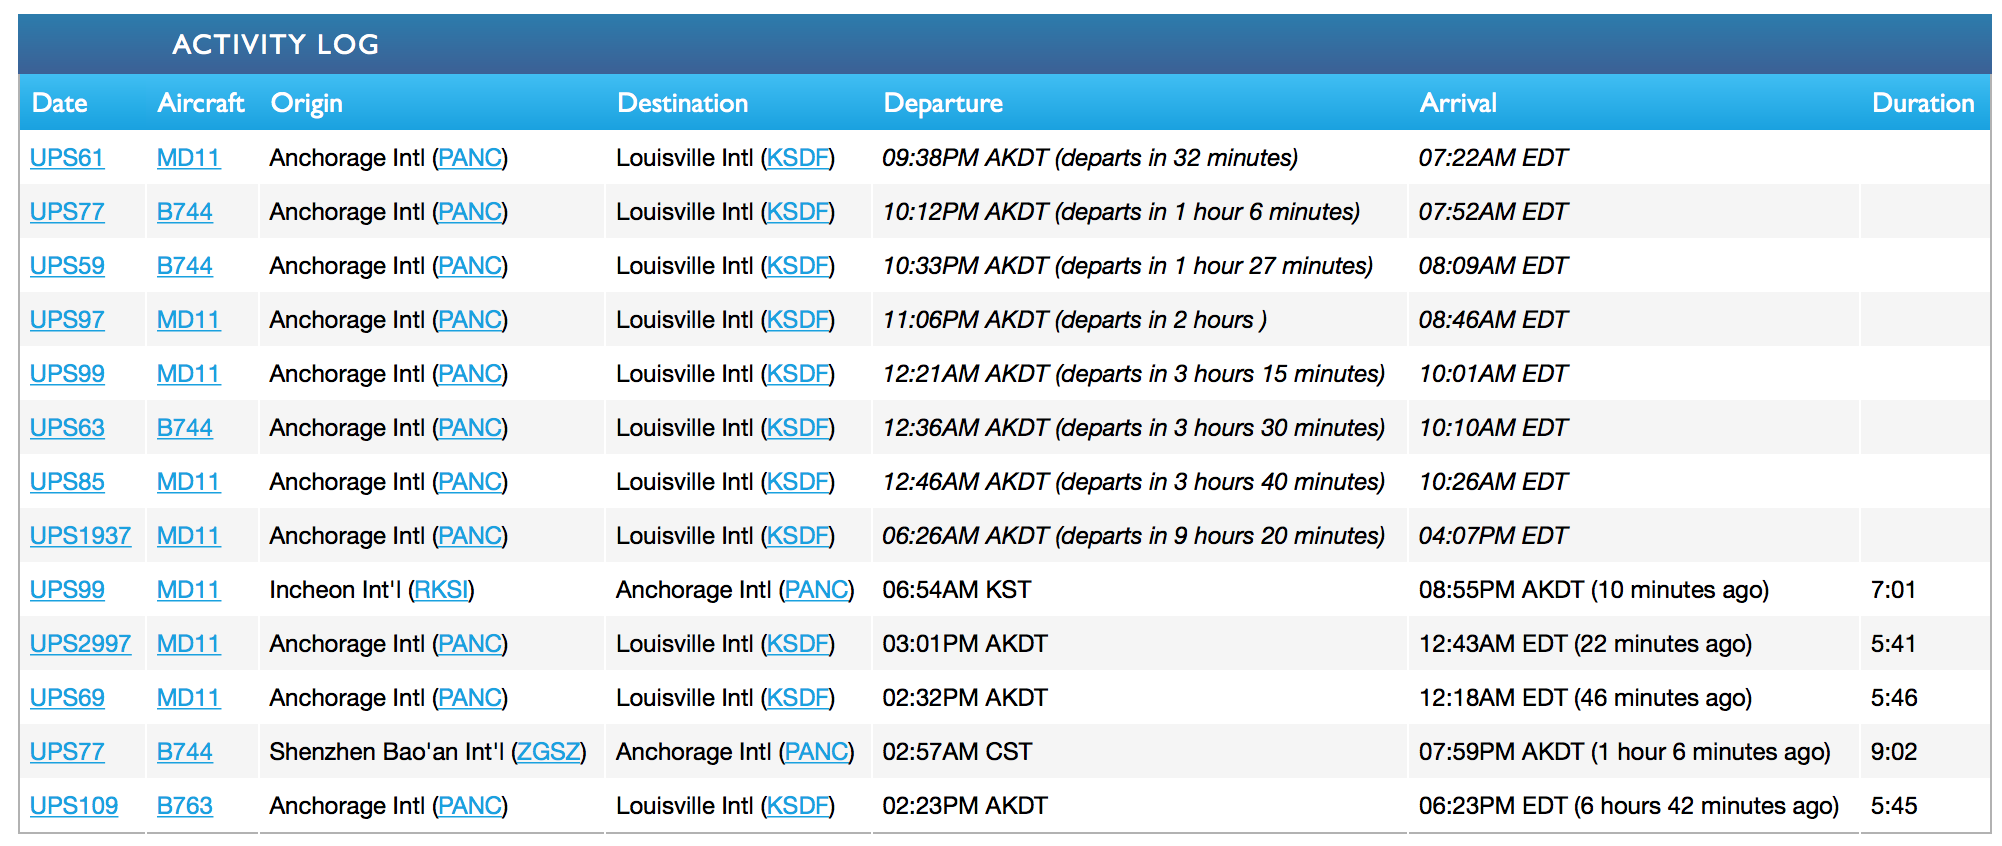Click PANC destination link in Incheon row

[x=816, y=590]
